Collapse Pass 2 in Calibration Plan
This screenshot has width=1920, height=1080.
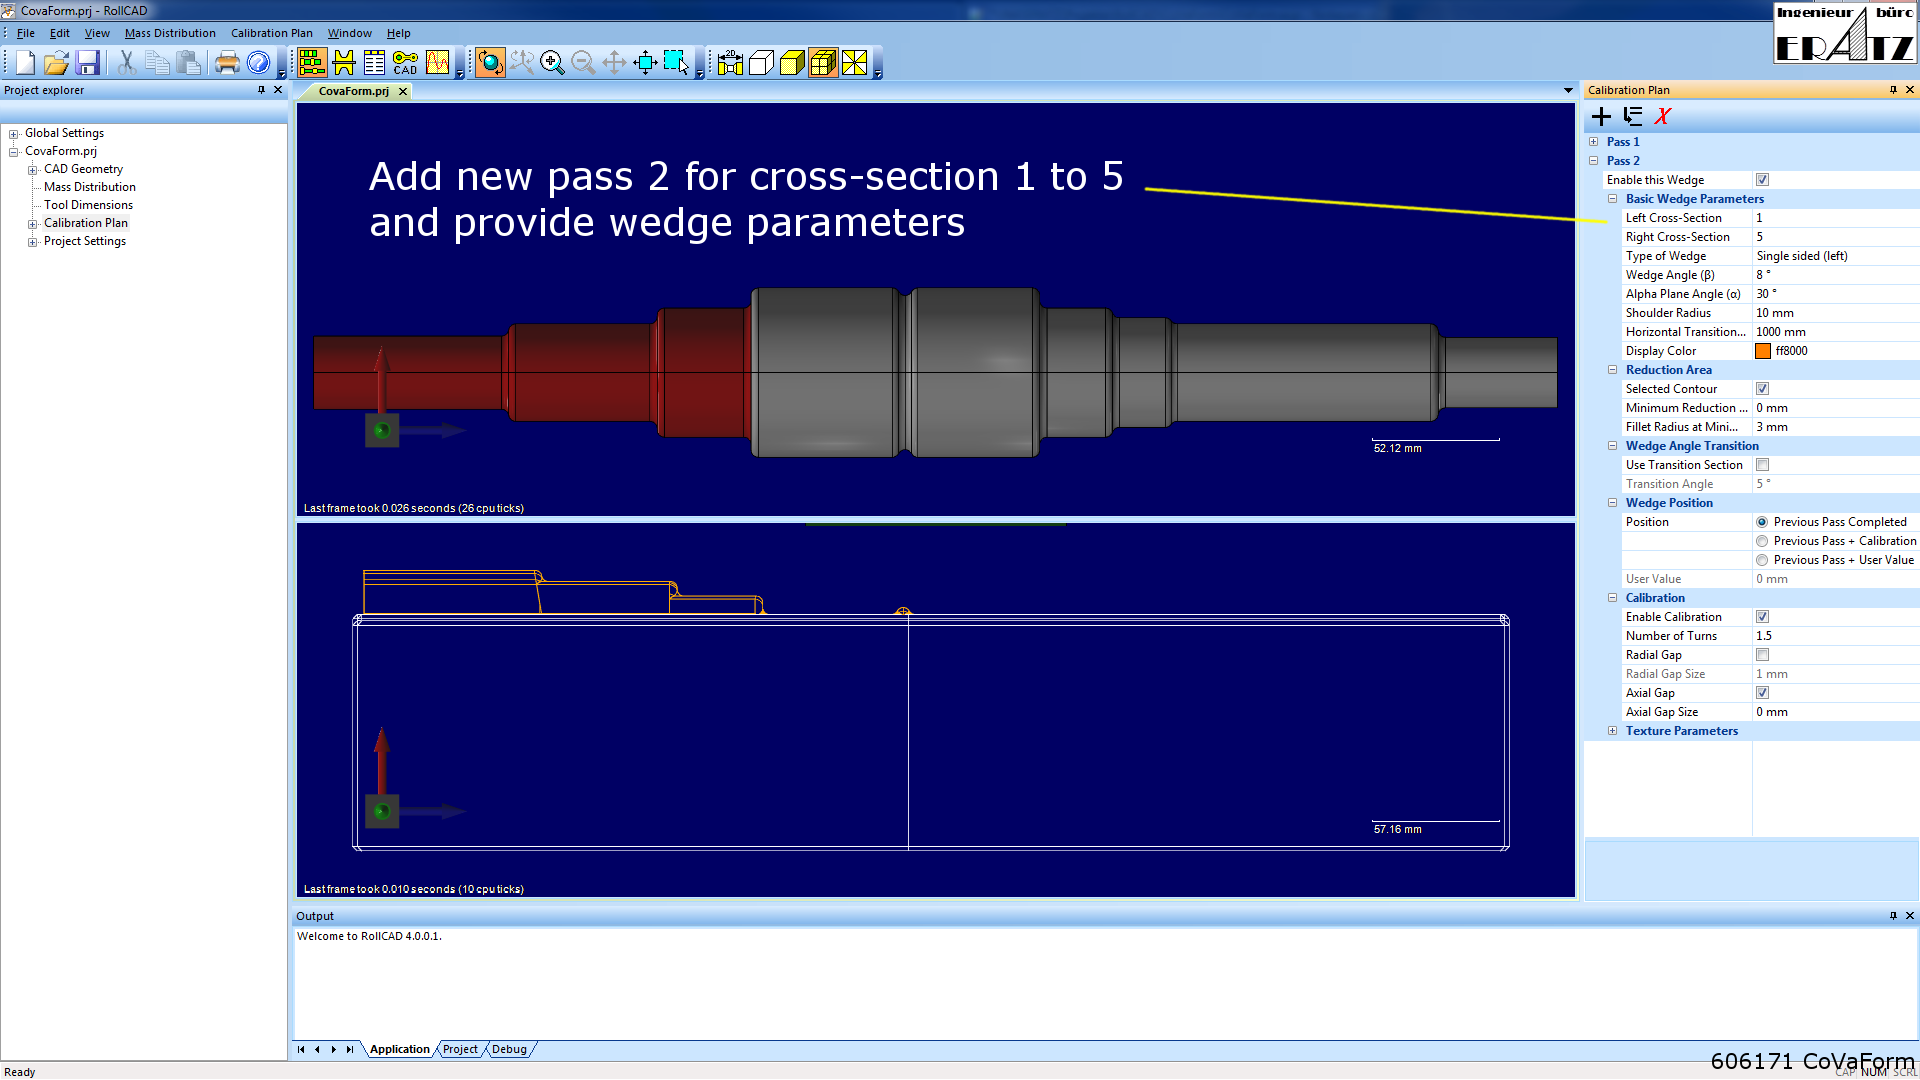tap(1593, 161)
